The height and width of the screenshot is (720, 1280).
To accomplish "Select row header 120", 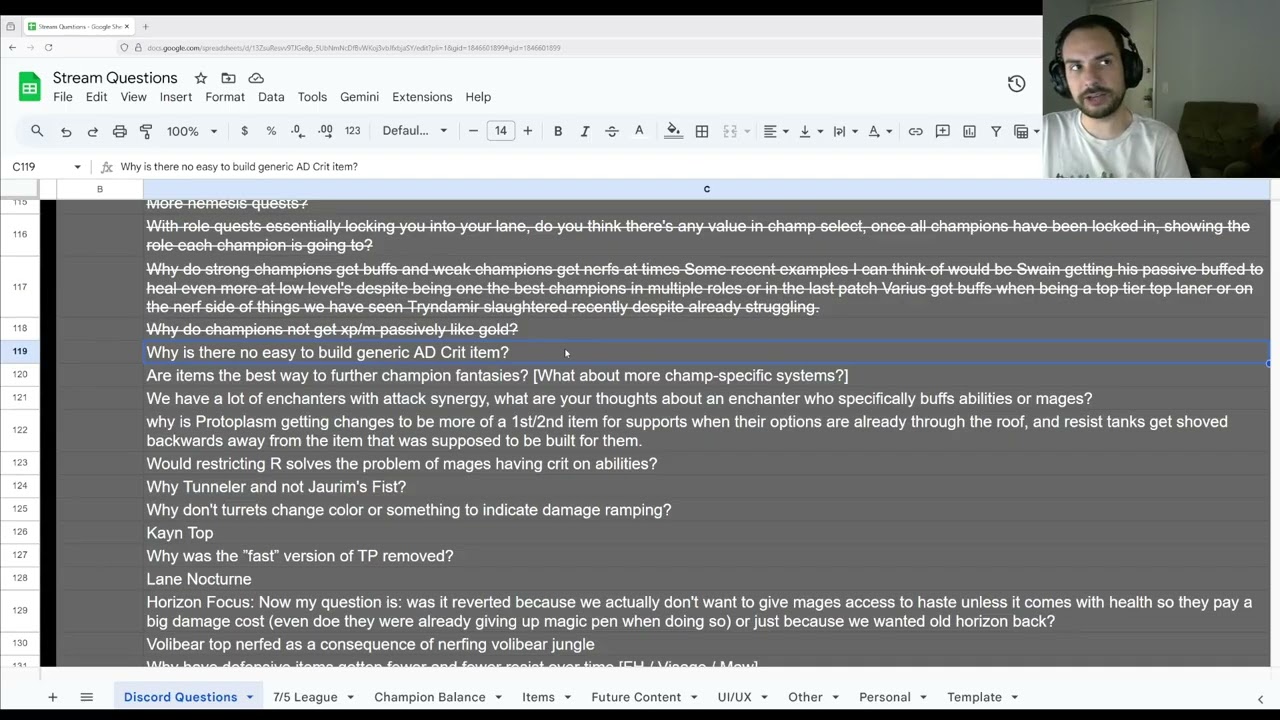I will click(x=20, y=375).
